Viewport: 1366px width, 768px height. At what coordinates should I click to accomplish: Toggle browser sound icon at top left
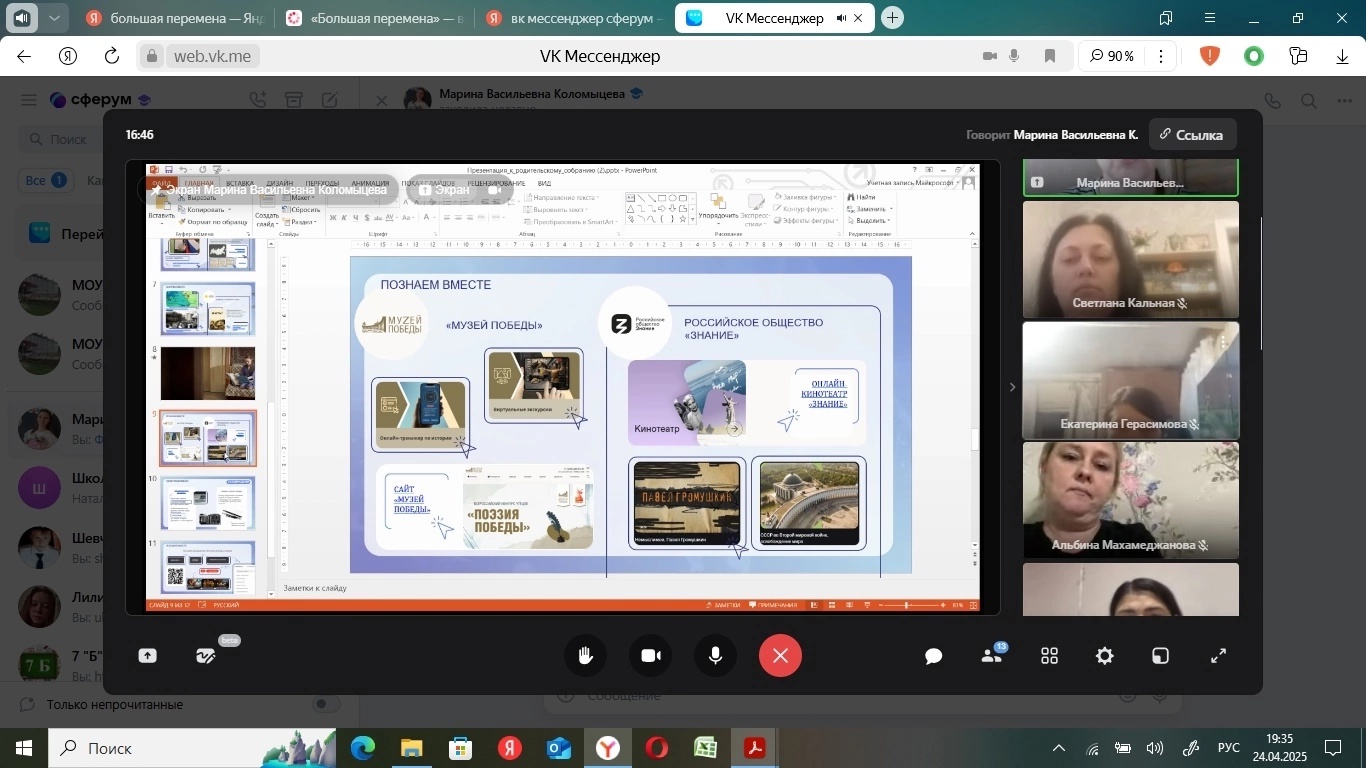click(20, 18)
